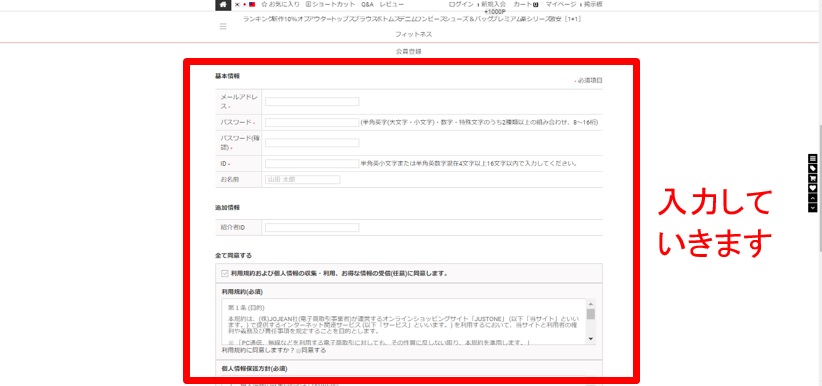Click the 個人情報保護方針(必須) heading
This screenshot has height=386, width=822.
click(254, 369)
